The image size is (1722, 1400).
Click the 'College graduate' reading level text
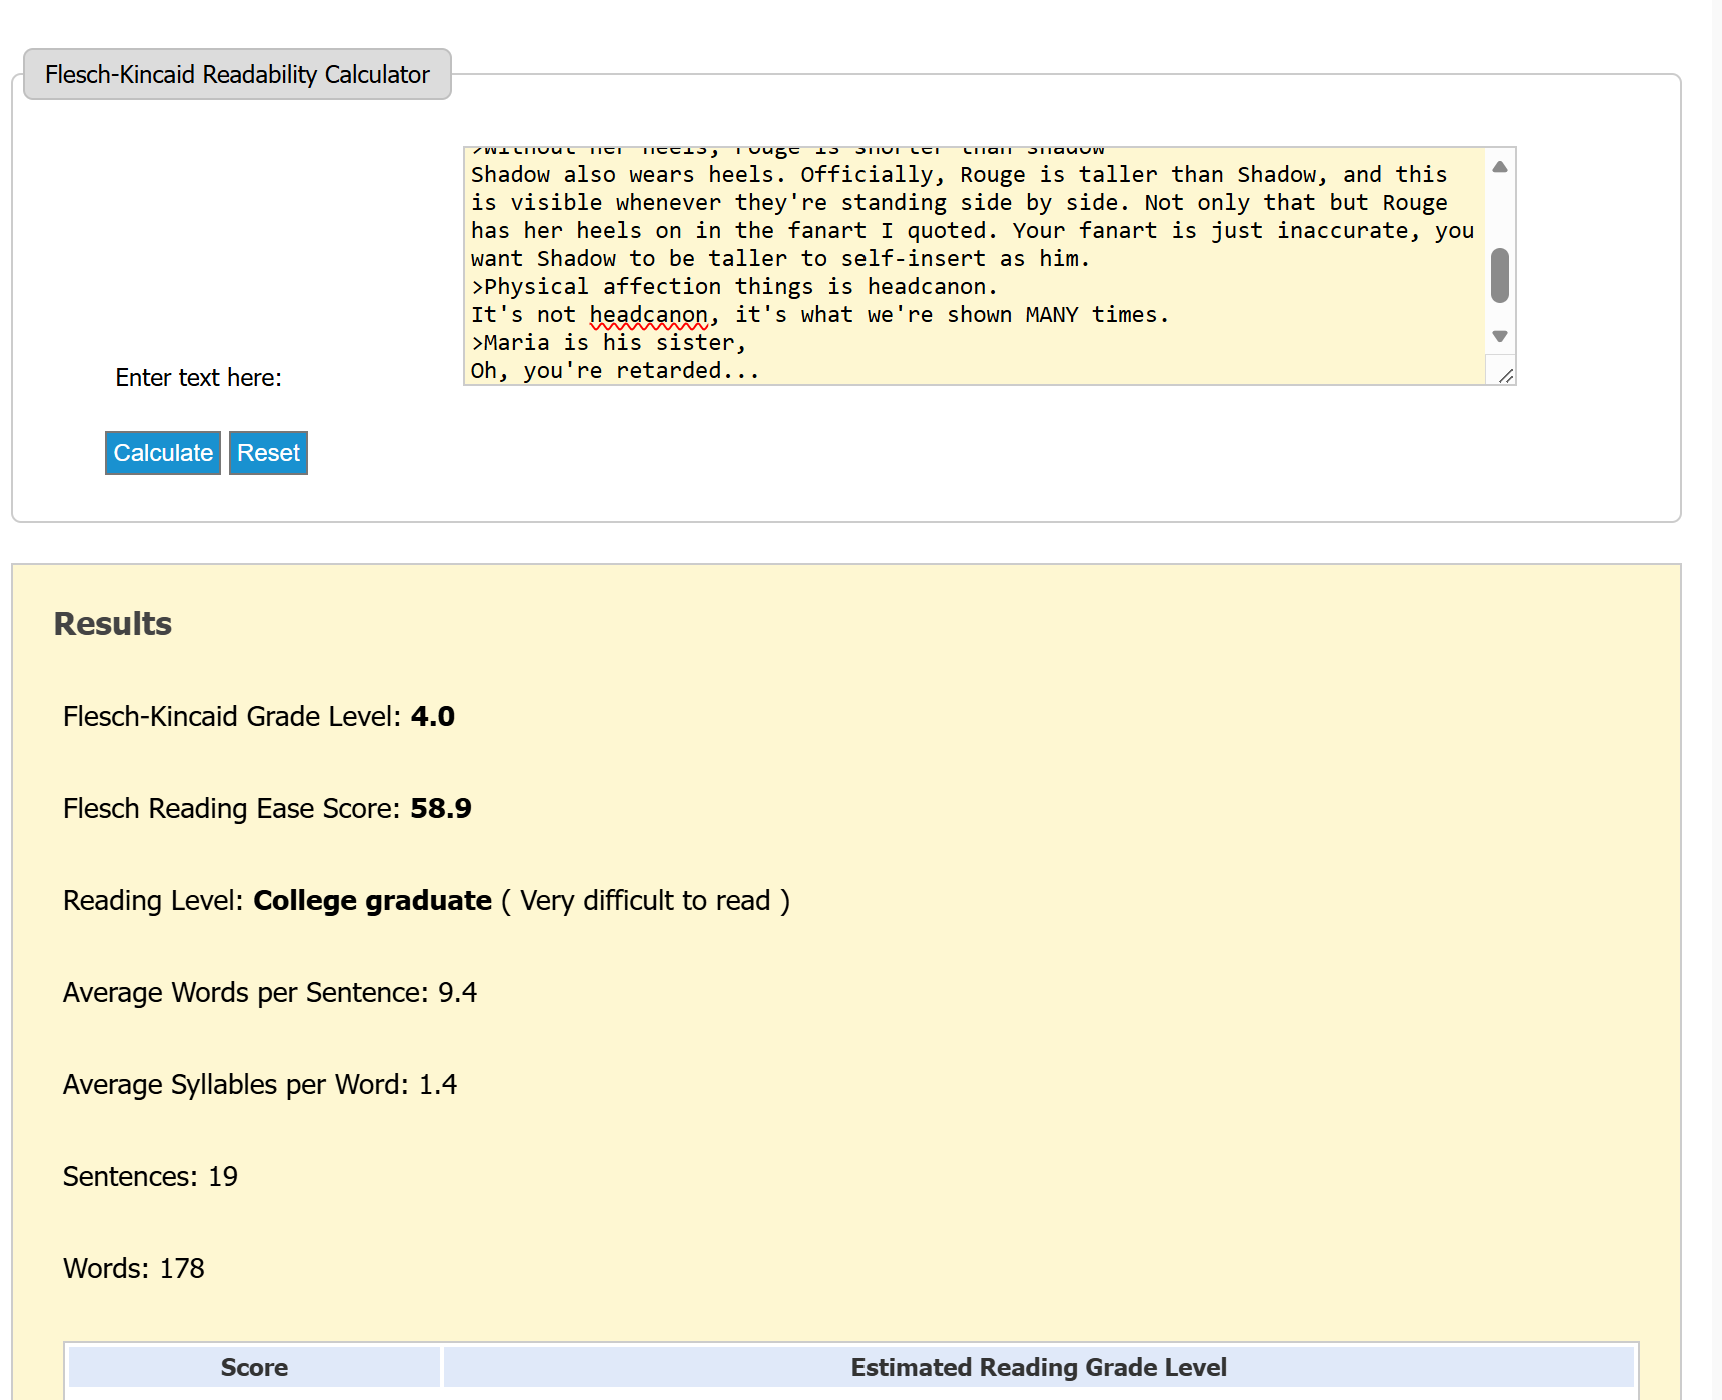373,901
